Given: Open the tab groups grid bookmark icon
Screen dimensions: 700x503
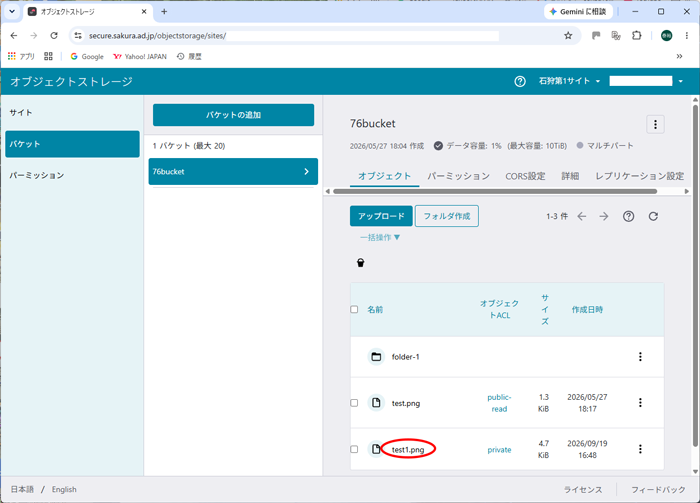Looking at the screenshot, I should pos(48,56).
